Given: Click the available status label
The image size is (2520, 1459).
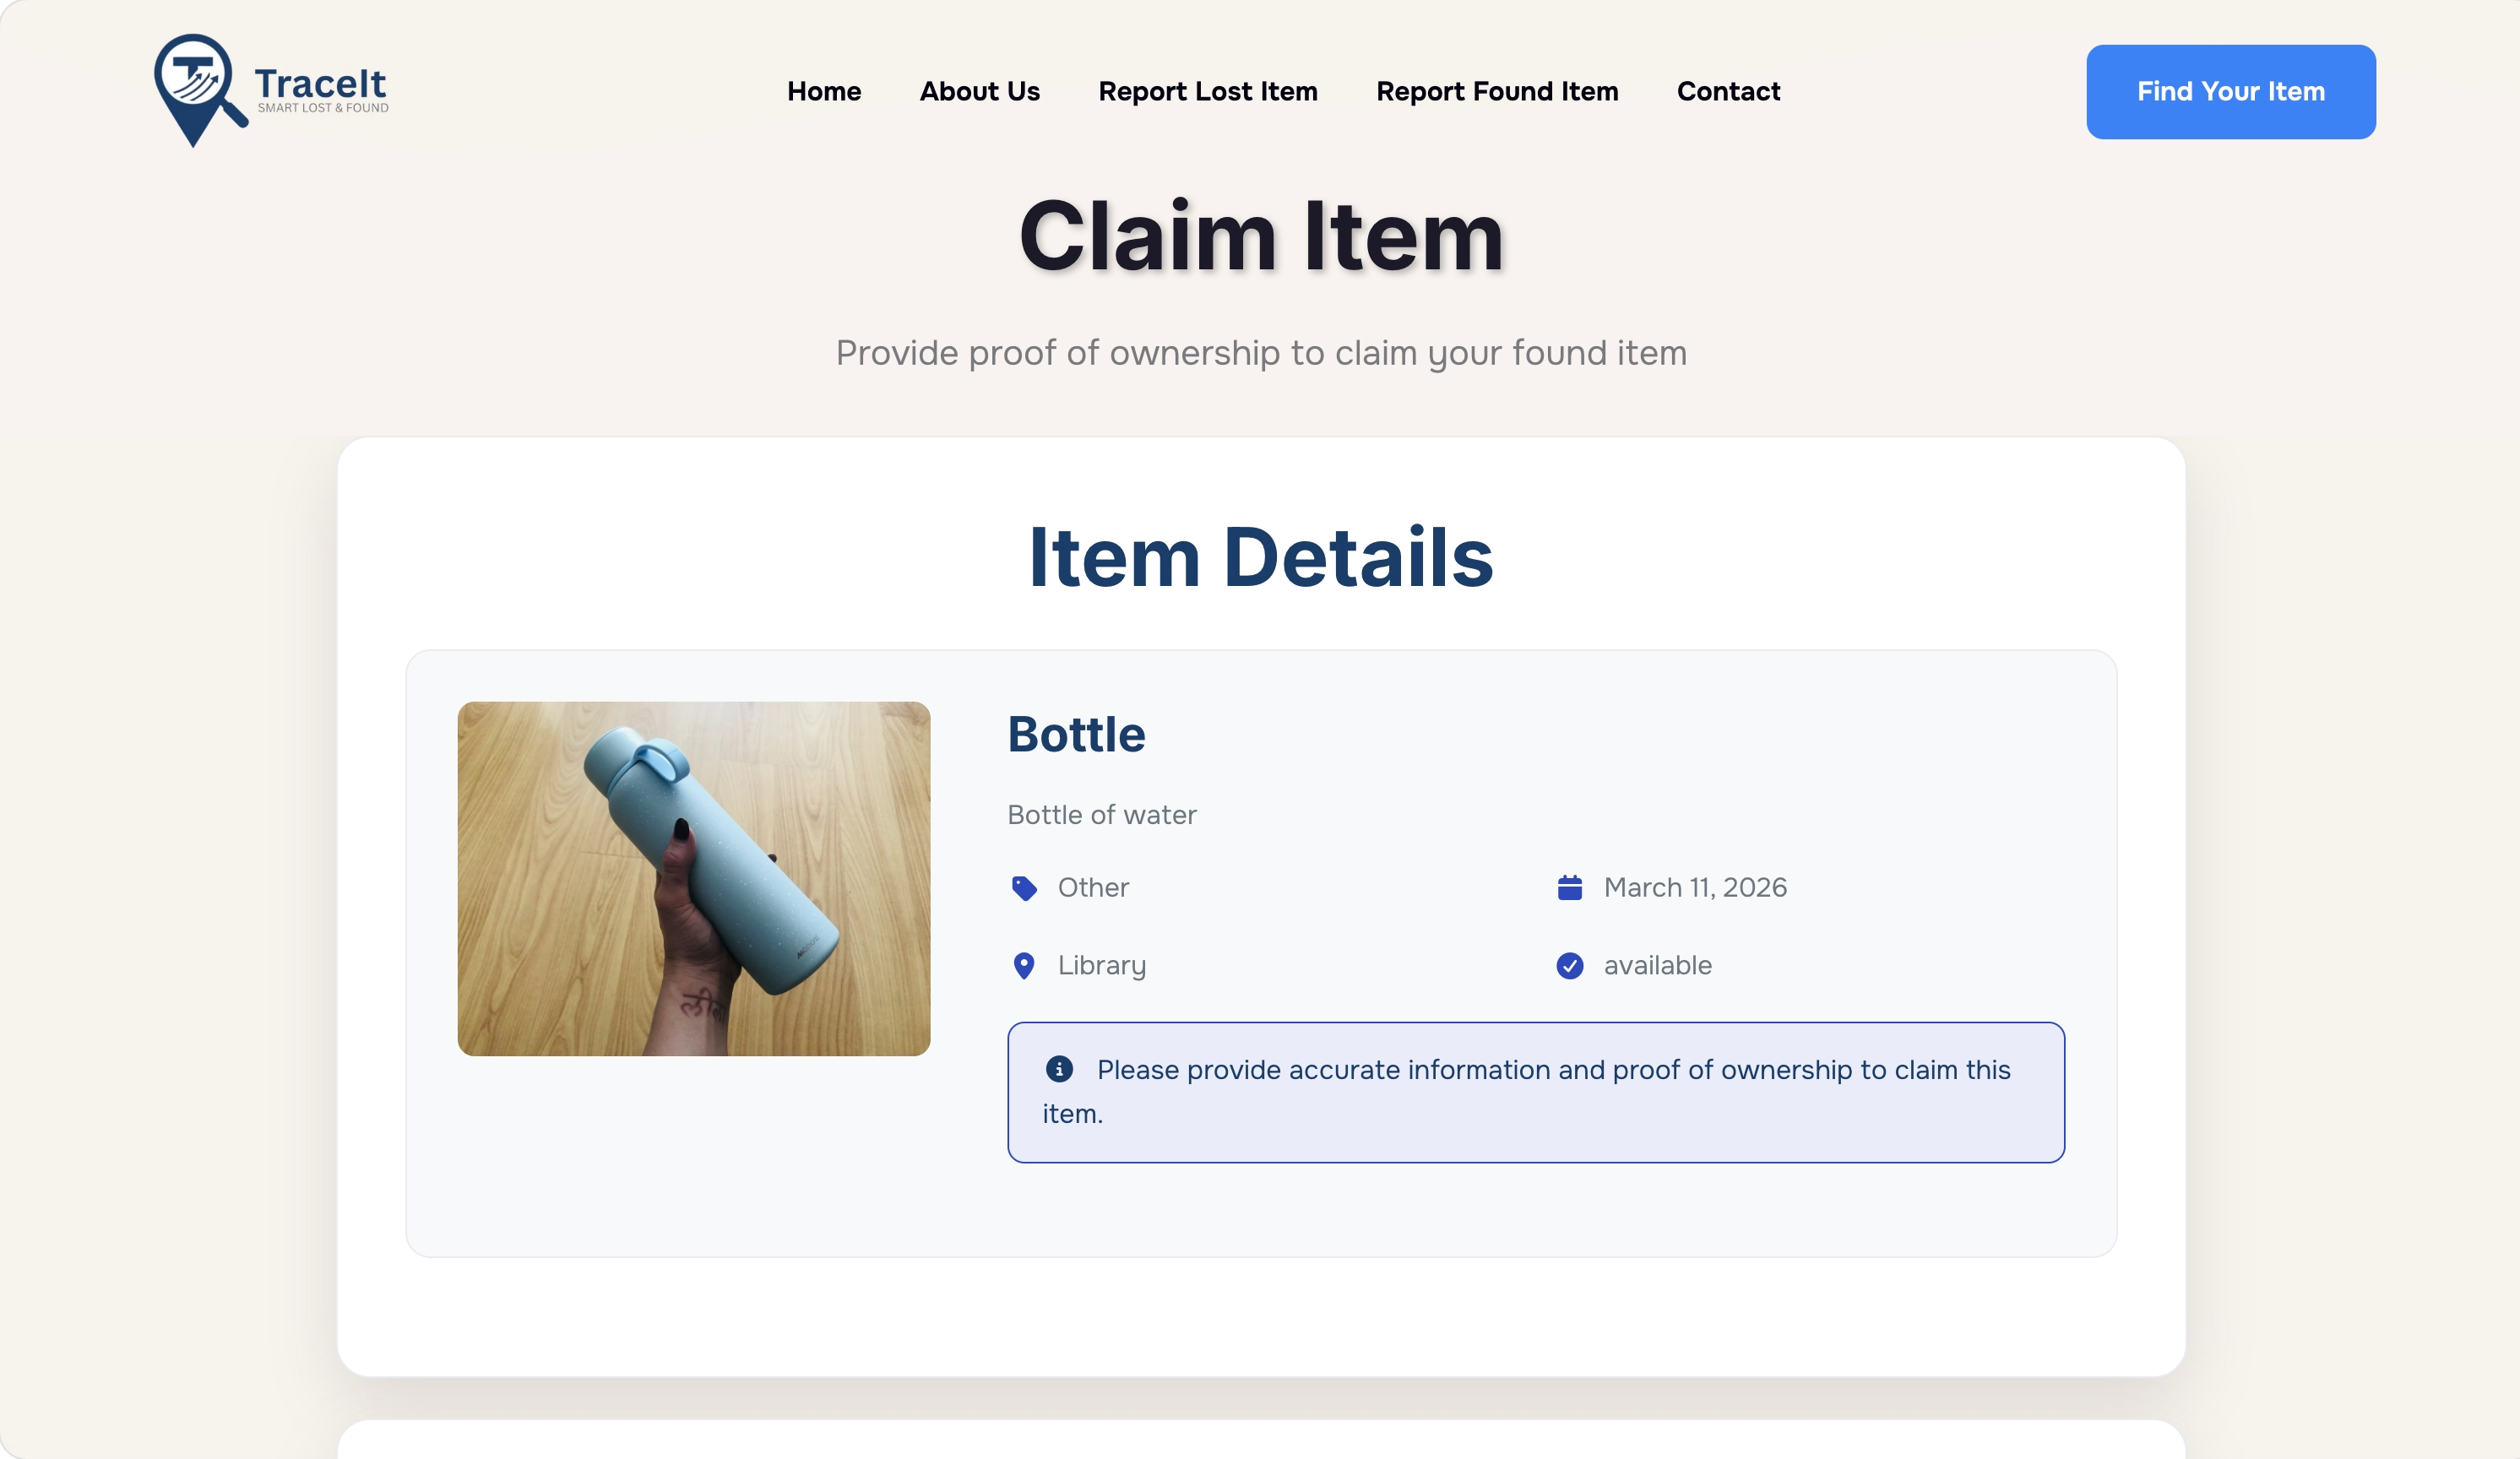Looking at the screenshot, I should pos(1657,966).
